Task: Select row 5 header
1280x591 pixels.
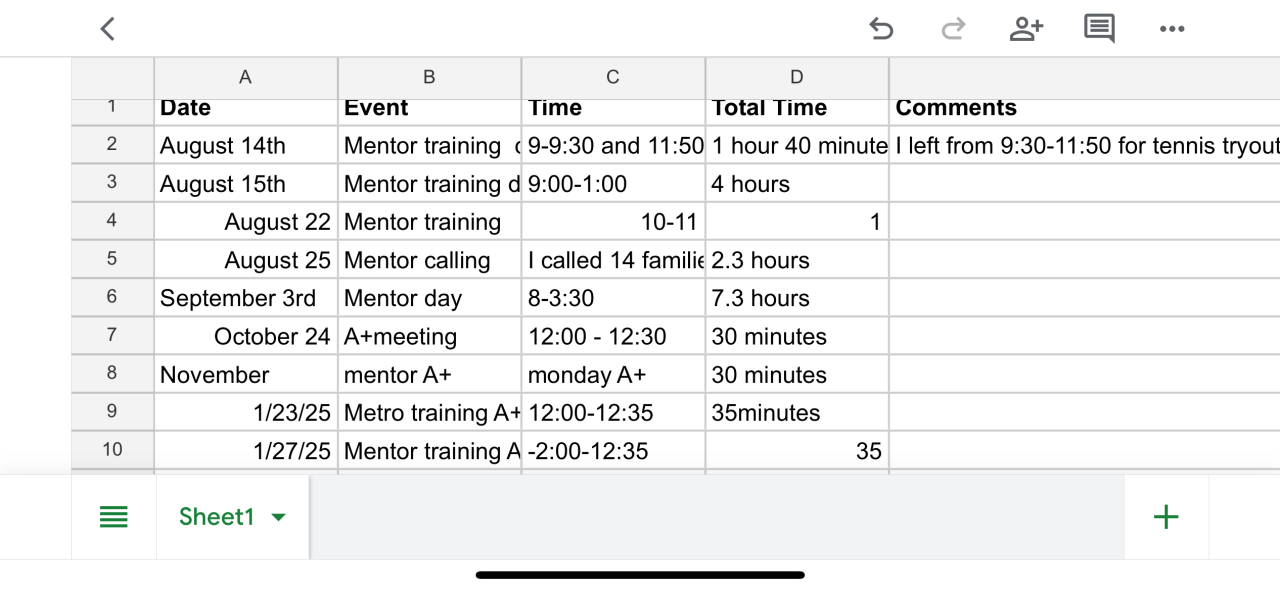Action: [x=112, y=259]
